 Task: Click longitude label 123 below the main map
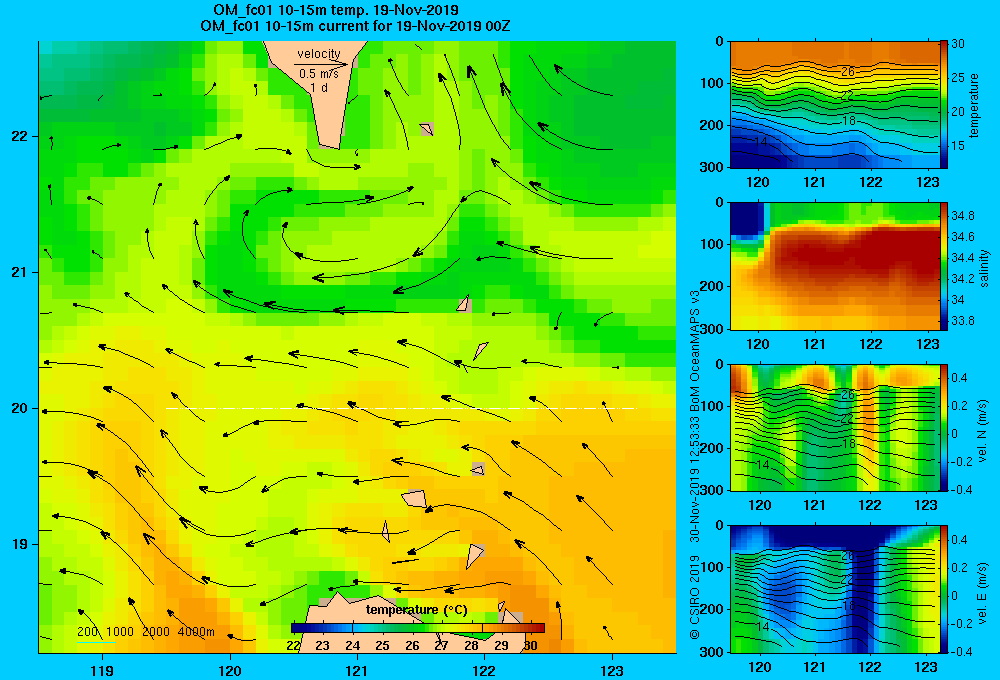(612, 670)
